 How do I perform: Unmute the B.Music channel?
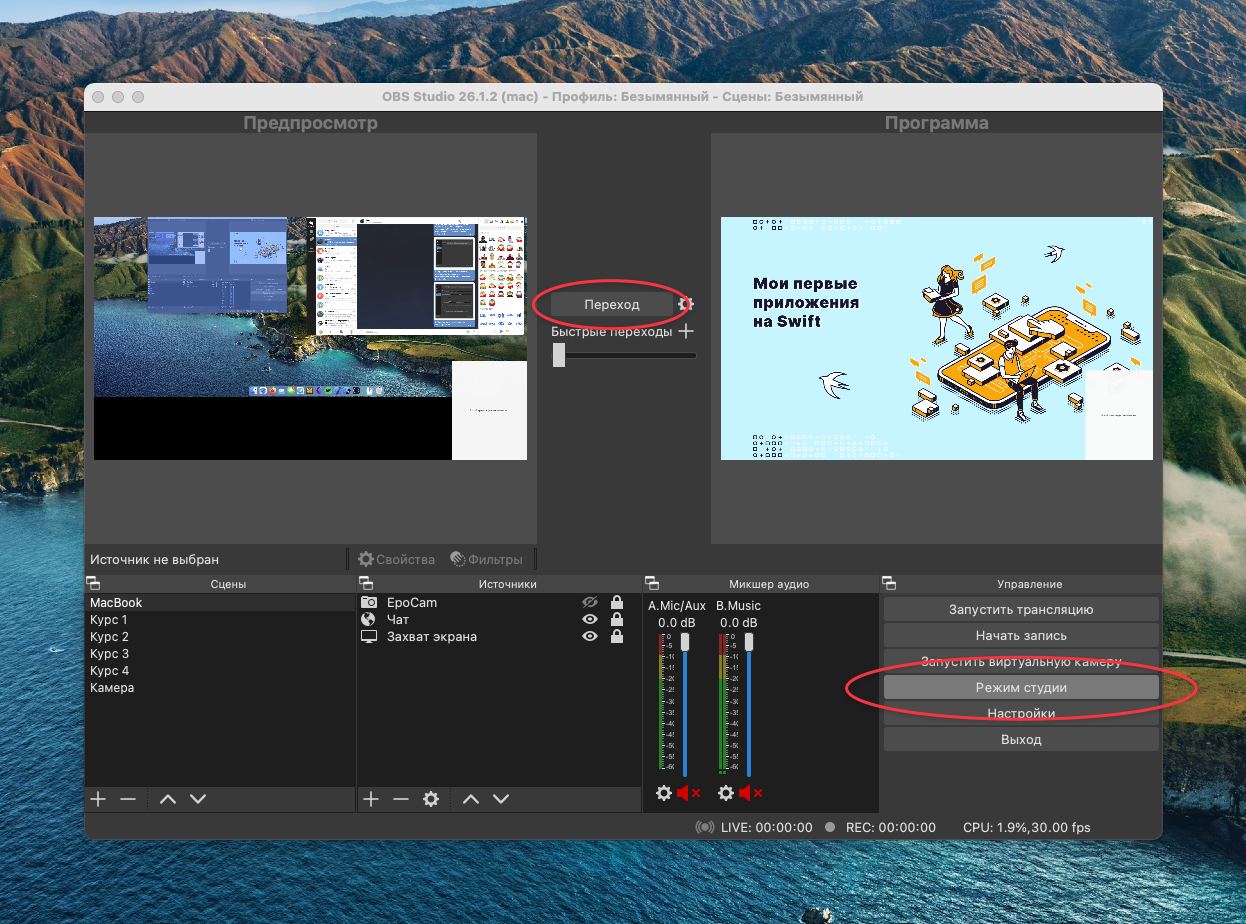pyautogui.click(x=751, y=793)
